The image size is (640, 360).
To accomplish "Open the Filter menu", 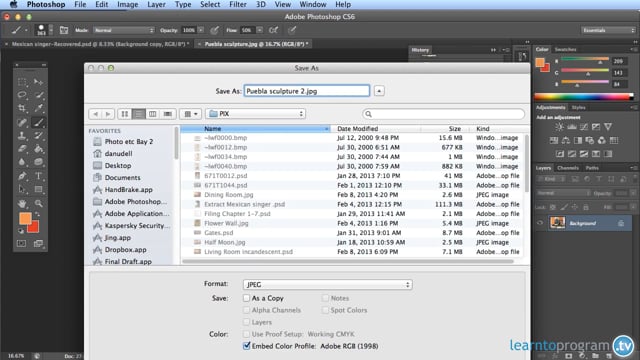I will [238, 4].
